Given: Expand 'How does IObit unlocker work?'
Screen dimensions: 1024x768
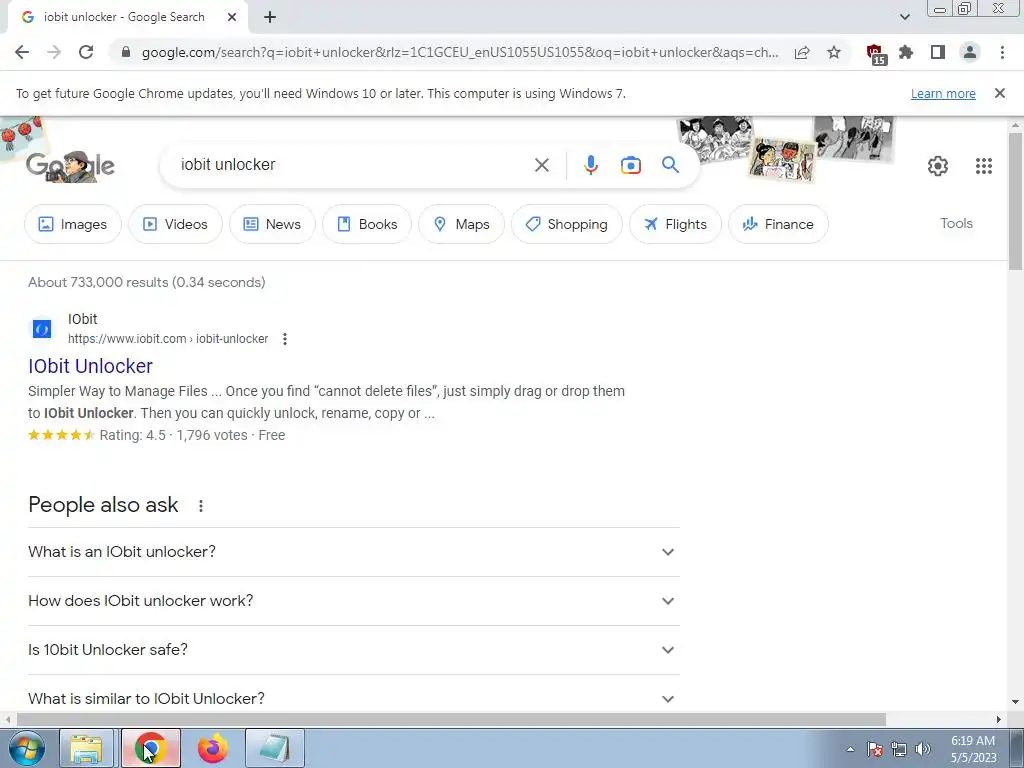Looking at the screenshot, I should 353,601.
